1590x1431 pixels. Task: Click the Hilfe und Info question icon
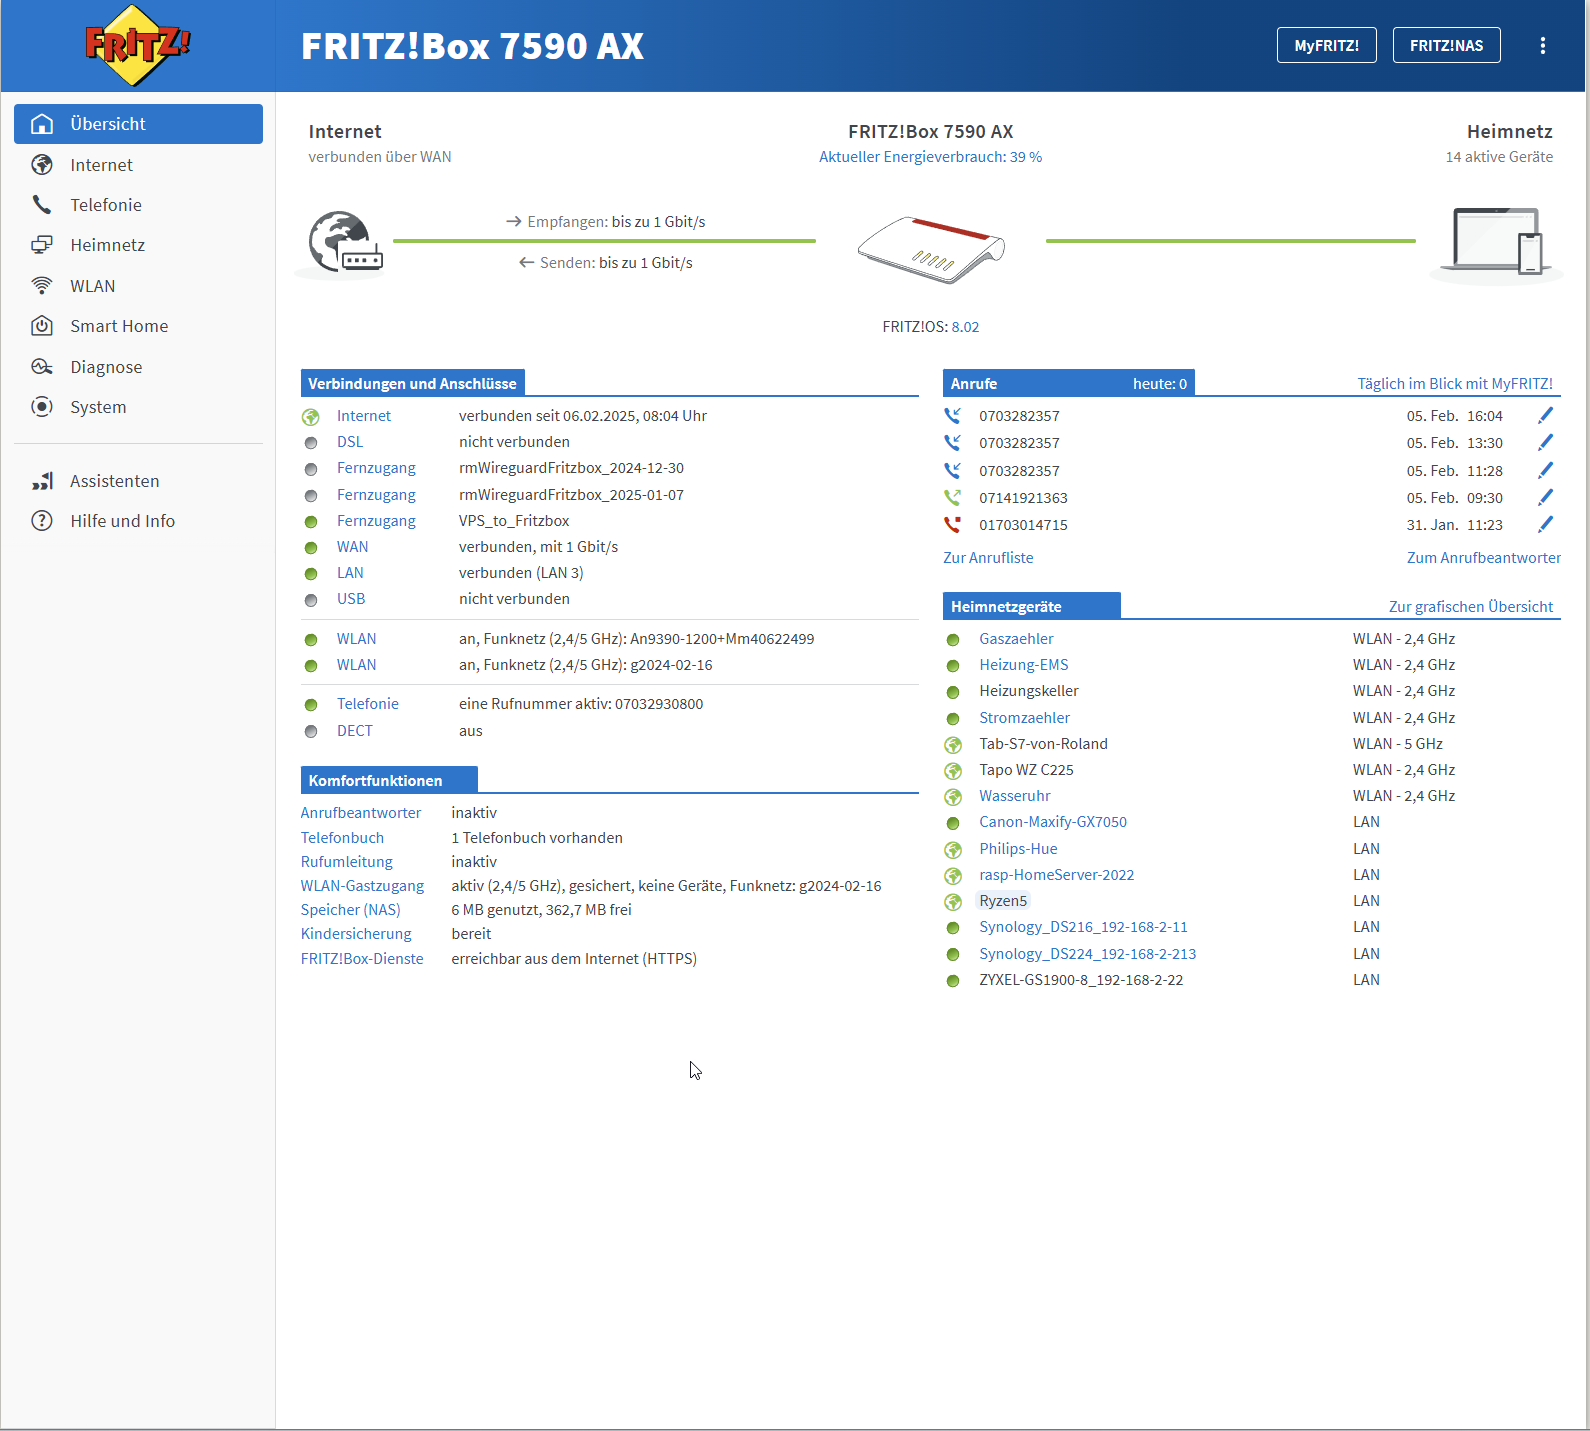point(42,521)
